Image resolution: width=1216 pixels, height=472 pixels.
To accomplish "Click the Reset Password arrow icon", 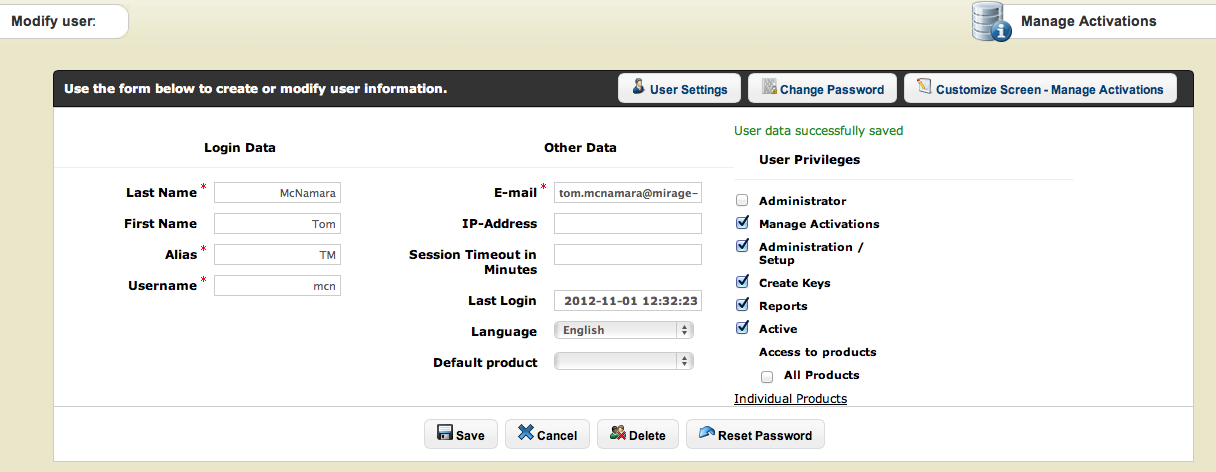I will [x=706, y=434].
